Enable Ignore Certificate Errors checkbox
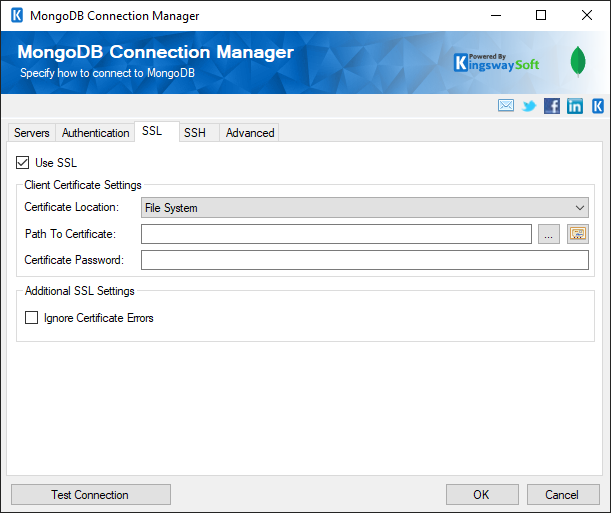Screen dimensions: 611x513 [x=32, y=317]
